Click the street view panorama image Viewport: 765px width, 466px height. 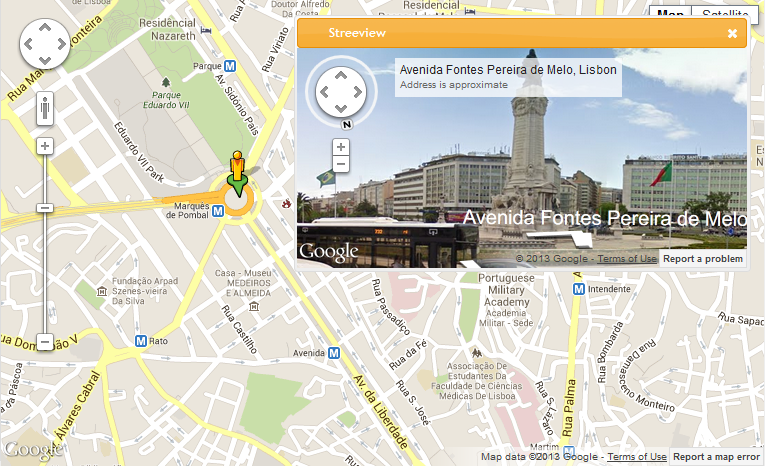(x=522, y=158)
